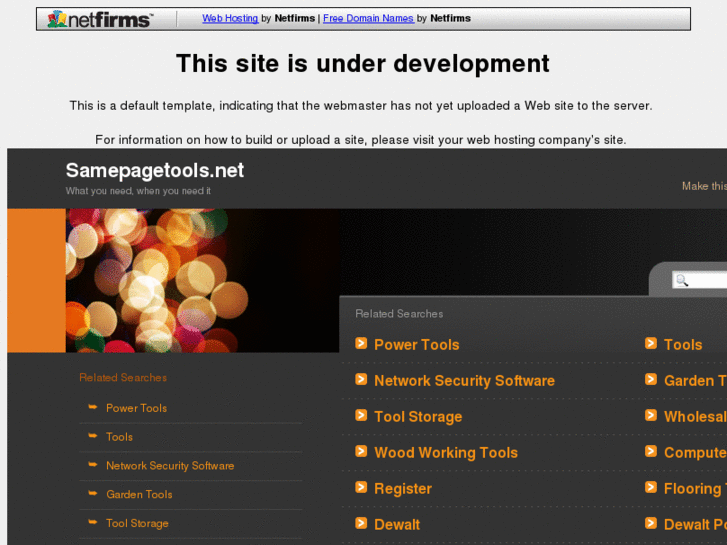
Task: Open the Dewalt Po… link in right column
Action: pos(695,525)
